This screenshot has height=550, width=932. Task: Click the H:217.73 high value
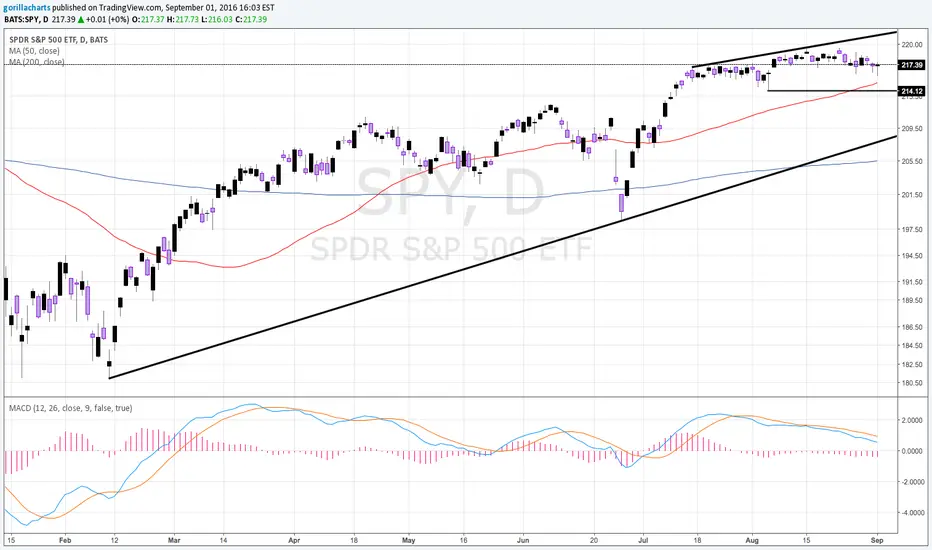[182, 20]
